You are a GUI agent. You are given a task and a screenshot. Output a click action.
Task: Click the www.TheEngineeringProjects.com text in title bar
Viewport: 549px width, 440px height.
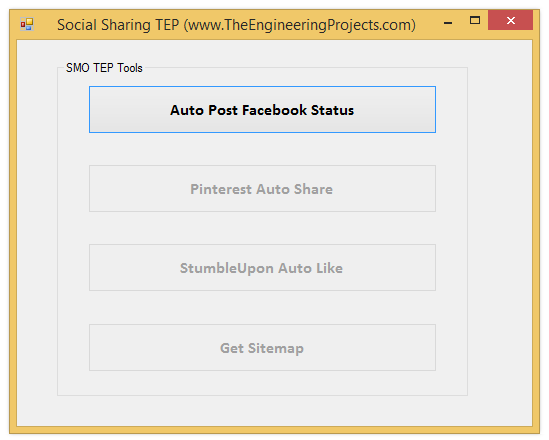point(300,25)
